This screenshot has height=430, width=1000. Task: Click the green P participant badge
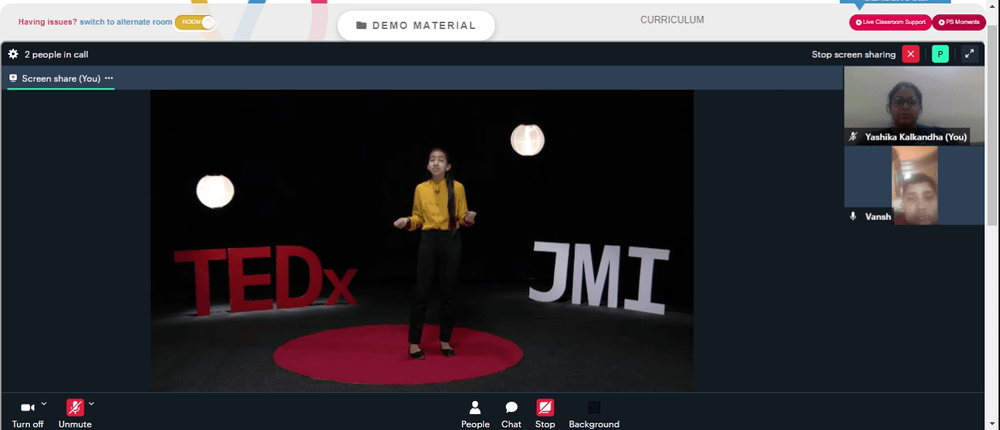click(x=940, y=54)
